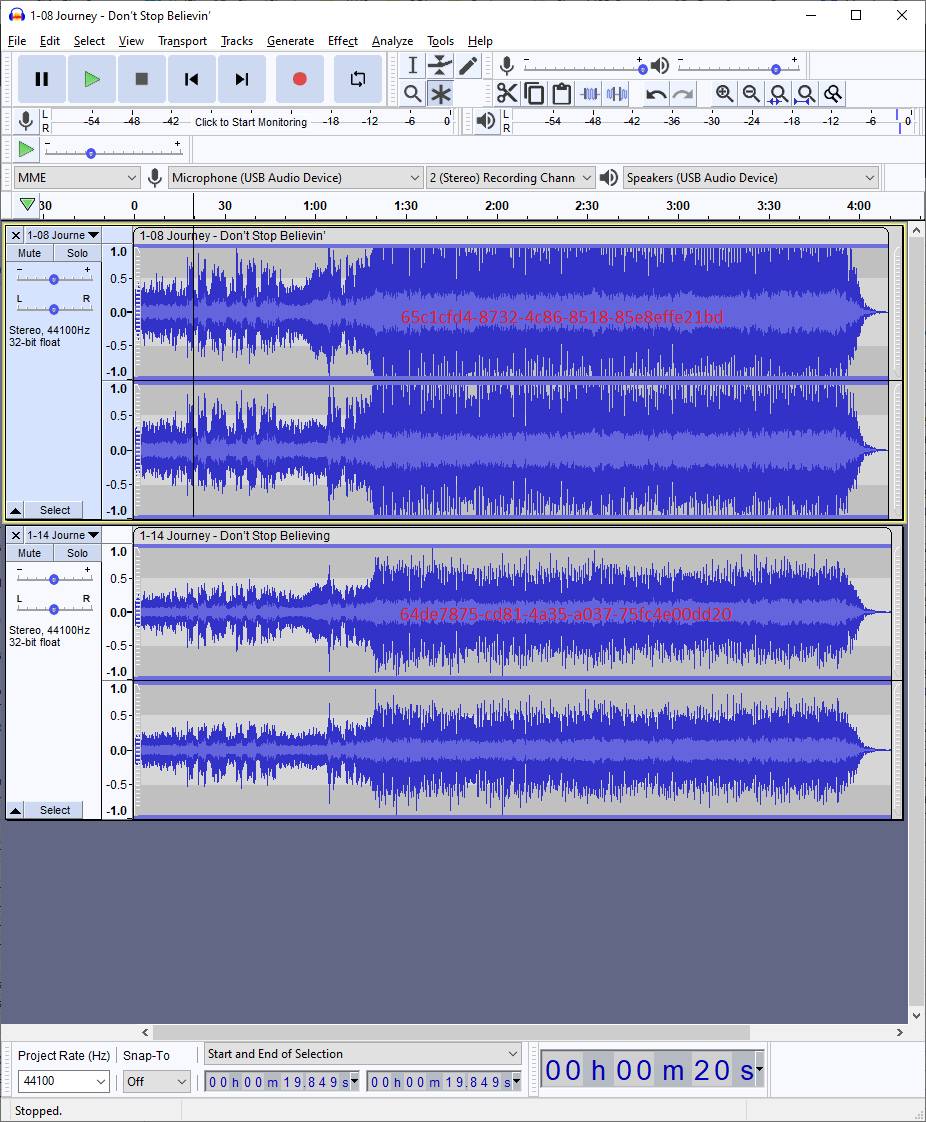Open the Snap-To Off dropdown
Viewport: 926px width, 1122px height.
(157, 1081)
